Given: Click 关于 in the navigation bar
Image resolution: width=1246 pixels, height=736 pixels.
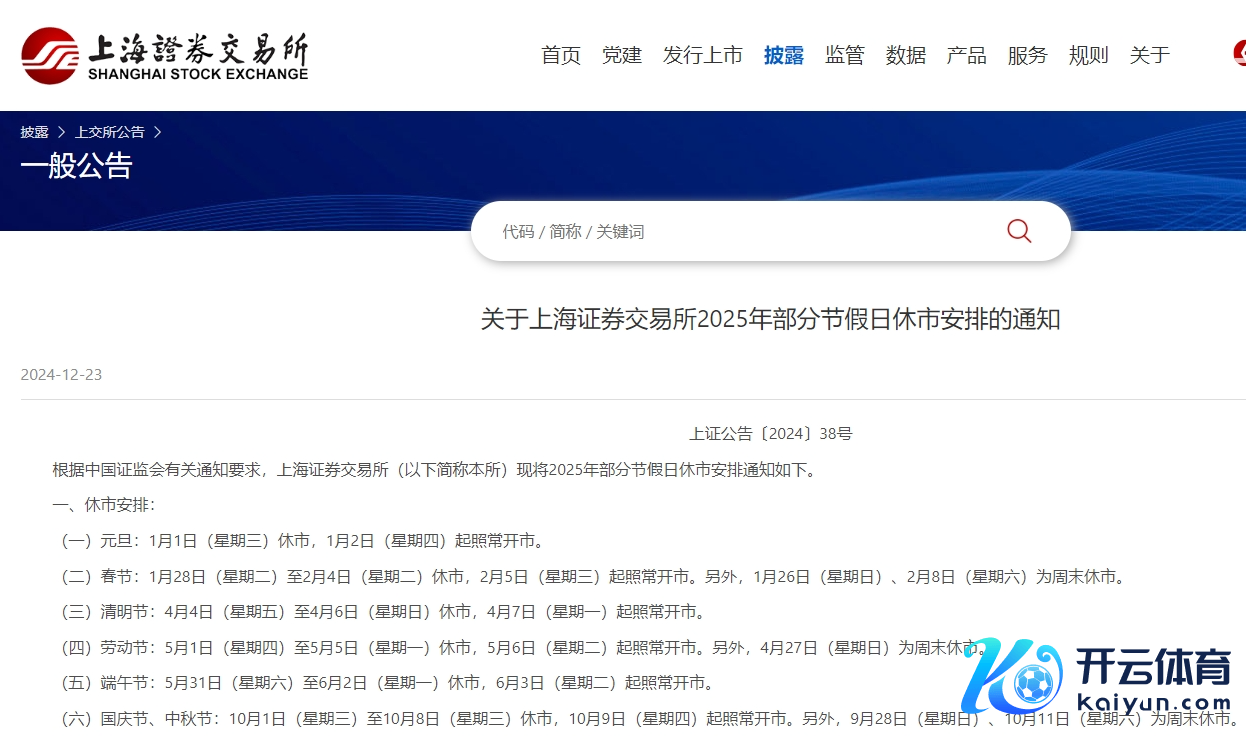Looking at the screenshot, I should coord(1150,55).
